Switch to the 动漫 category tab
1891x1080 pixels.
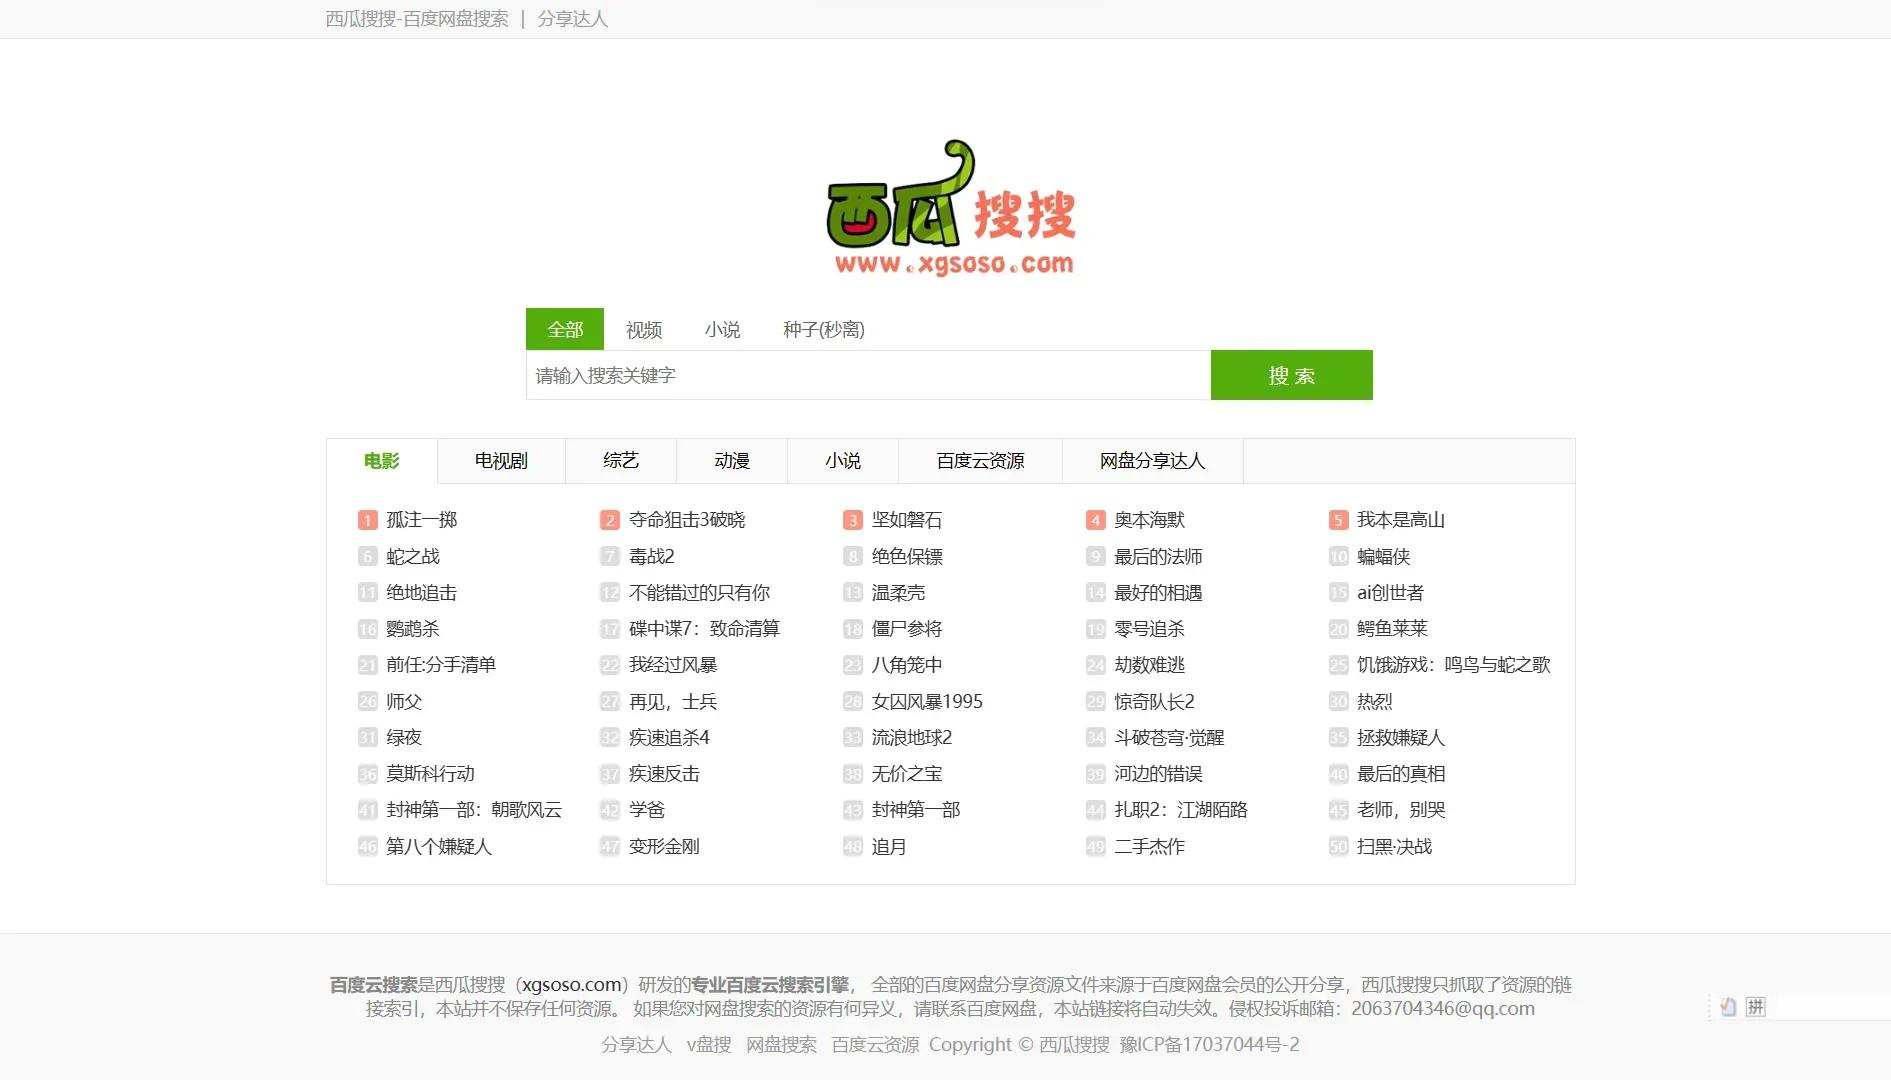point(733,461)
